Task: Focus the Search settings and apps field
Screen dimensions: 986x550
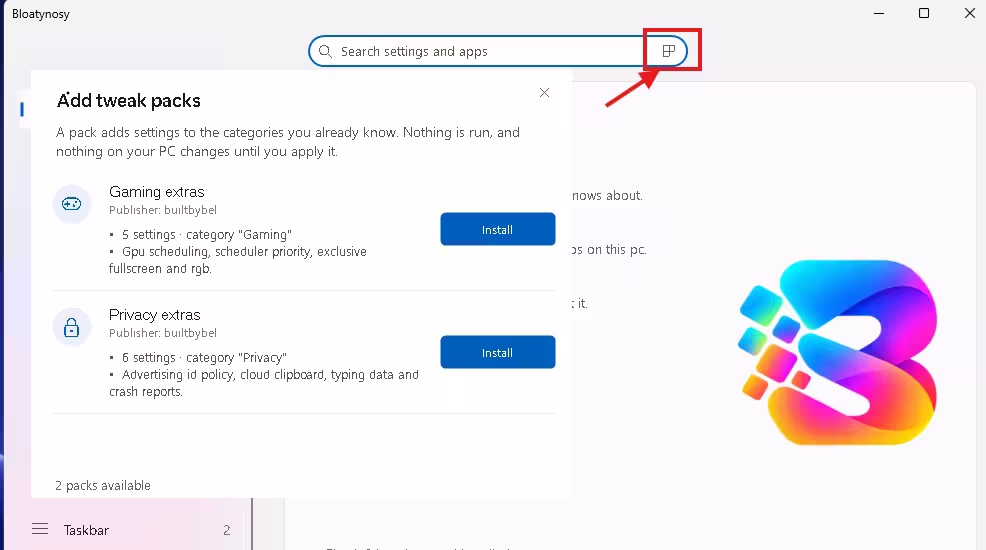Action: tap(497, 52)
